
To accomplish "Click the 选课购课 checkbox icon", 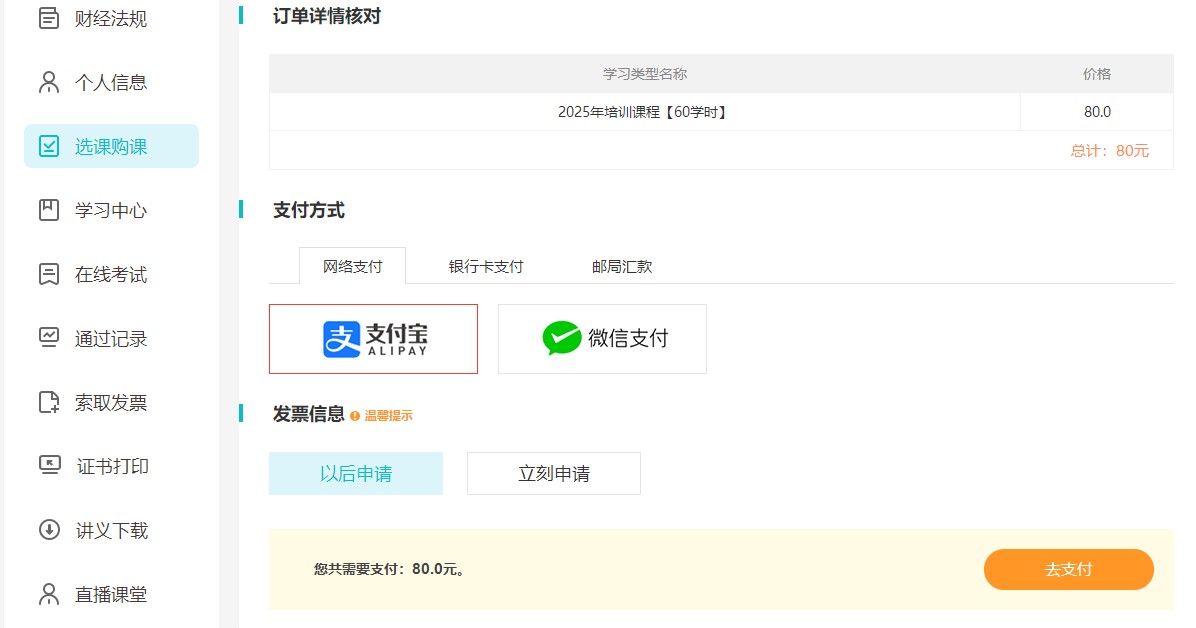I will 49,146.
